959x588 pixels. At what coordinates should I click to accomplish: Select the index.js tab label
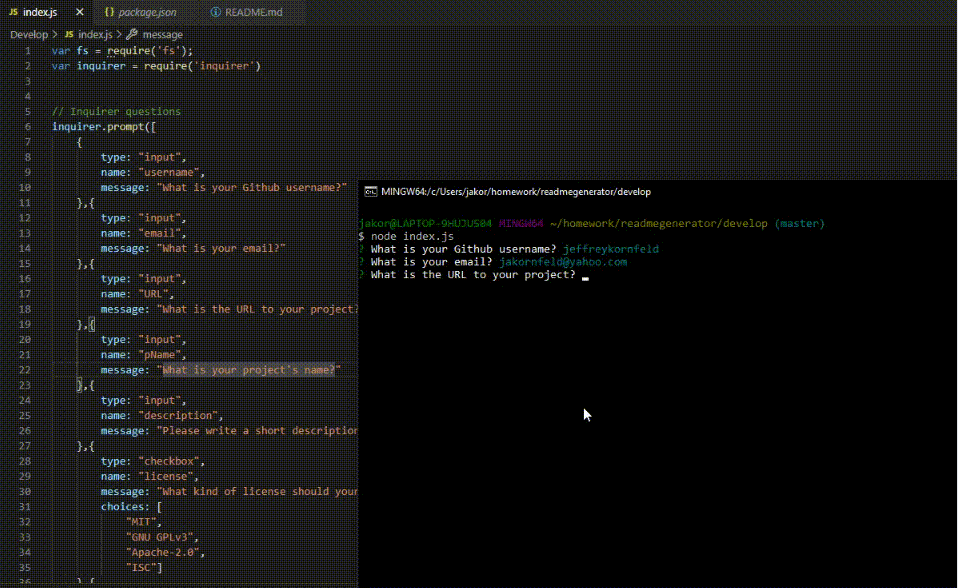coord(40,13)
